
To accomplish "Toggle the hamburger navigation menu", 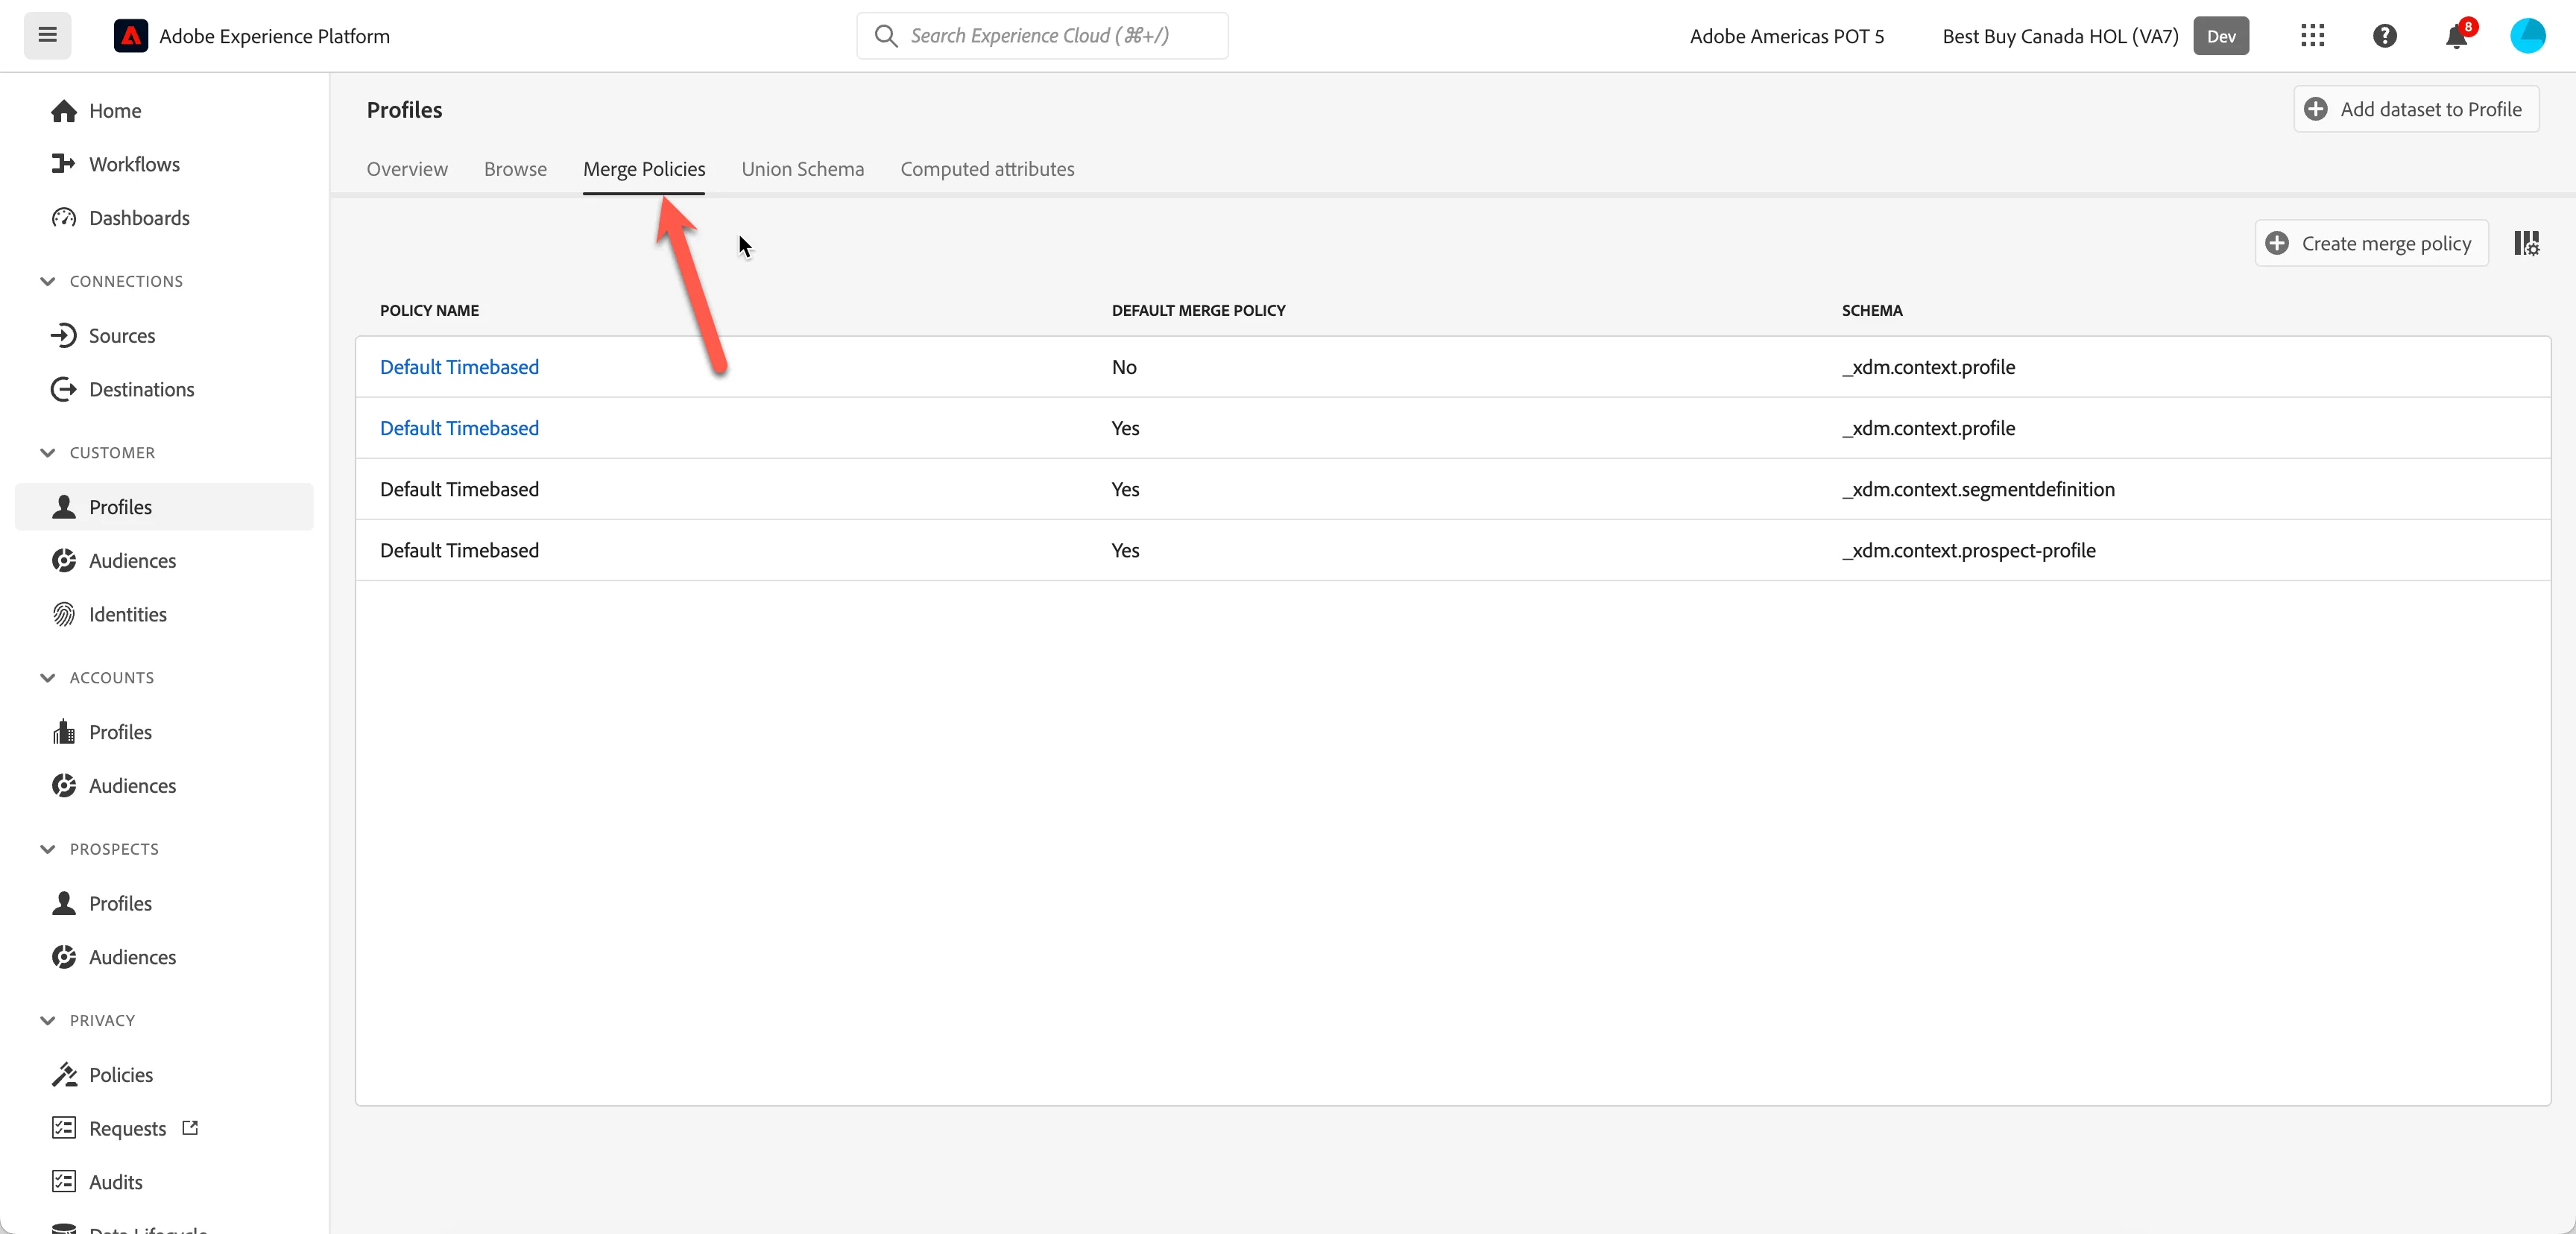I will coord(47,36).
